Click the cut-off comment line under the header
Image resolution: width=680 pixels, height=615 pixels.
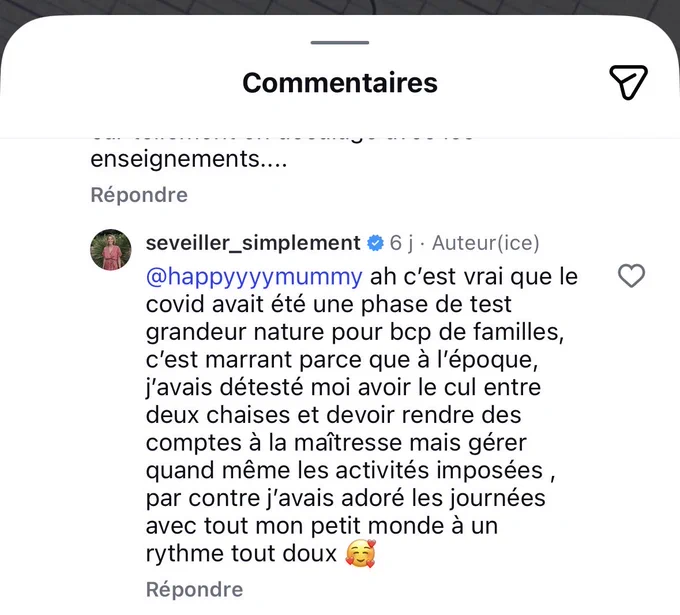(x=282, y=136)
